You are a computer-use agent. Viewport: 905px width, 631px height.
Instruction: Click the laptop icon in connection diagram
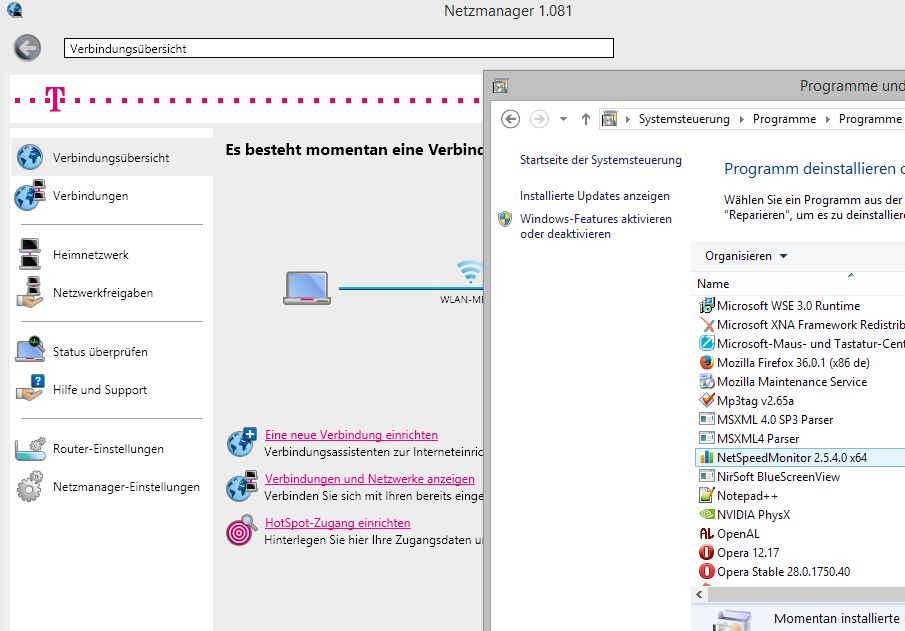pos(307,288)
